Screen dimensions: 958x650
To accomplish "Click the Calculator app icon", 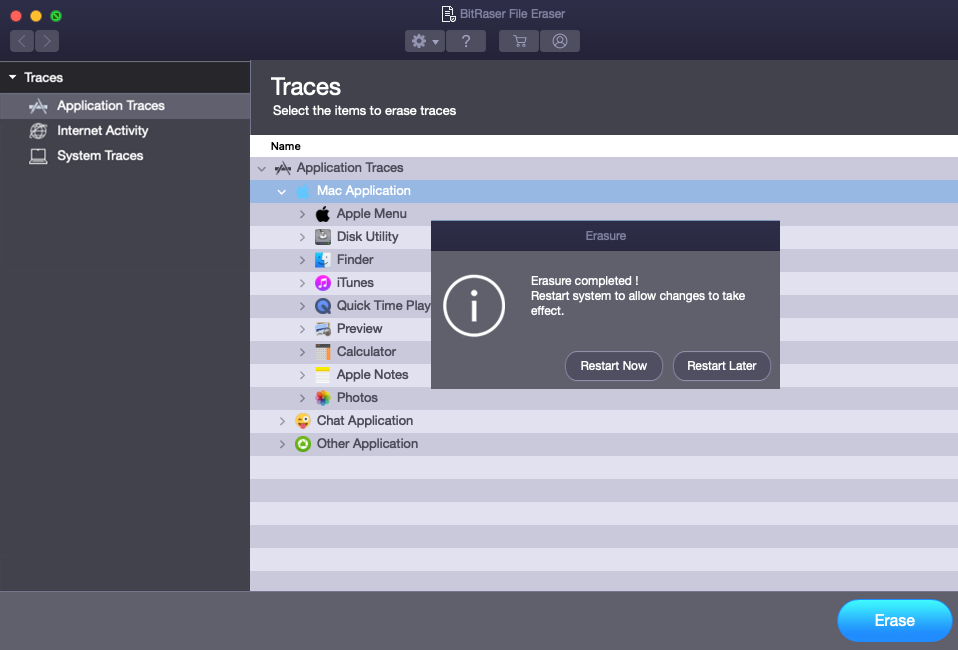I will coord(323,352).
